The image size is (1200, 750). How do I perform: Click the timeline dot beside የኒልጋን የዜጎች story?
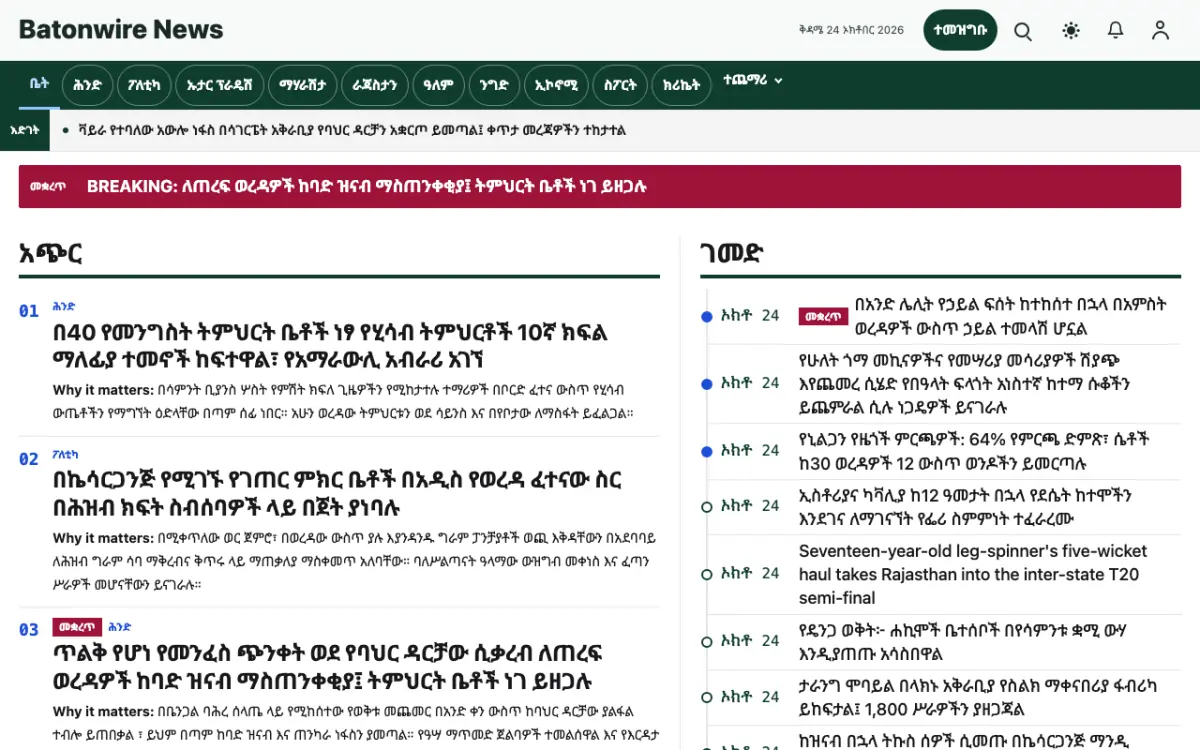(x=707, y=451)
